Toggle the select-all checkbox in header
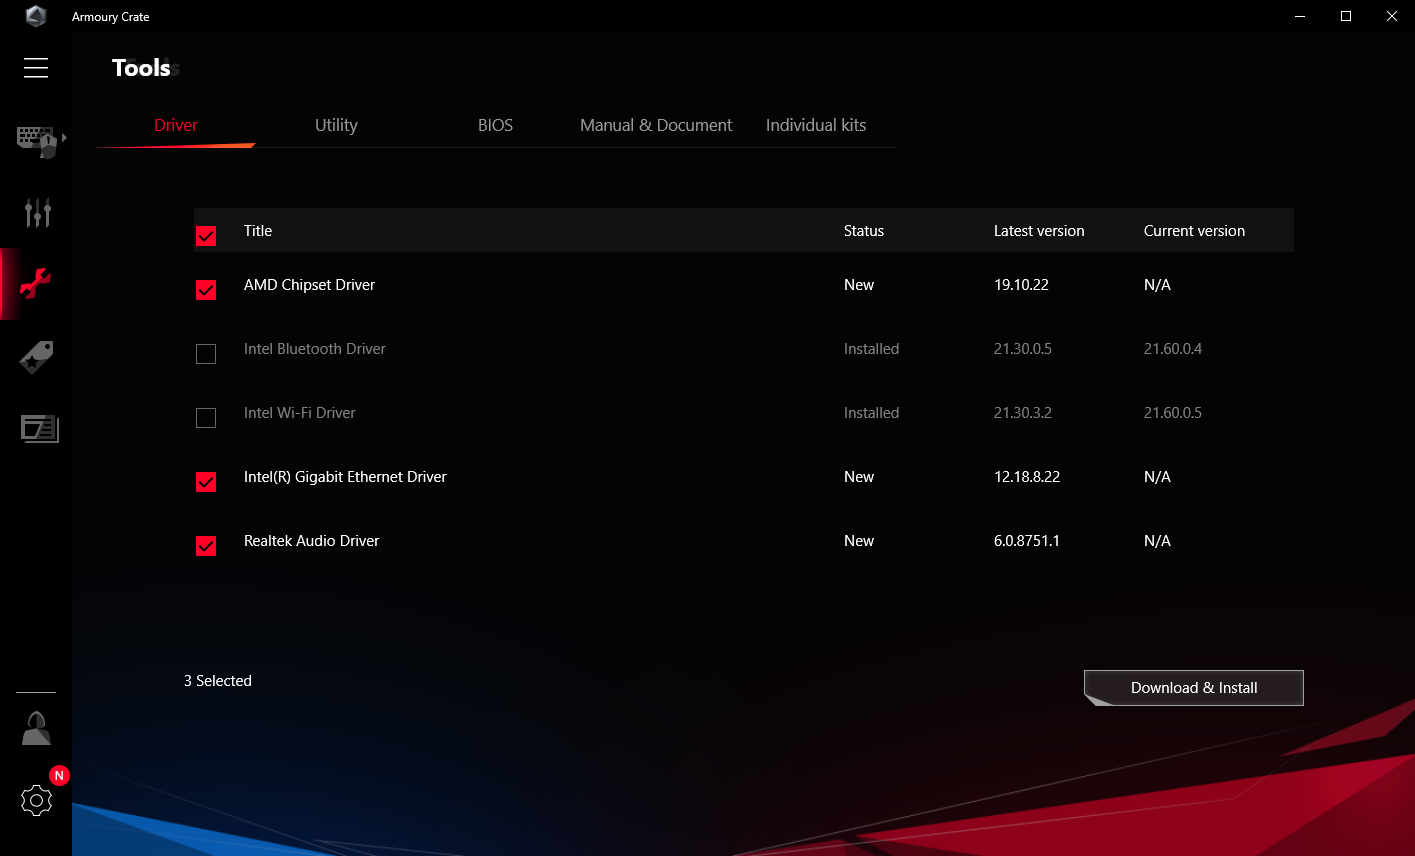1415x856 pixels. [x=206, y=236]
